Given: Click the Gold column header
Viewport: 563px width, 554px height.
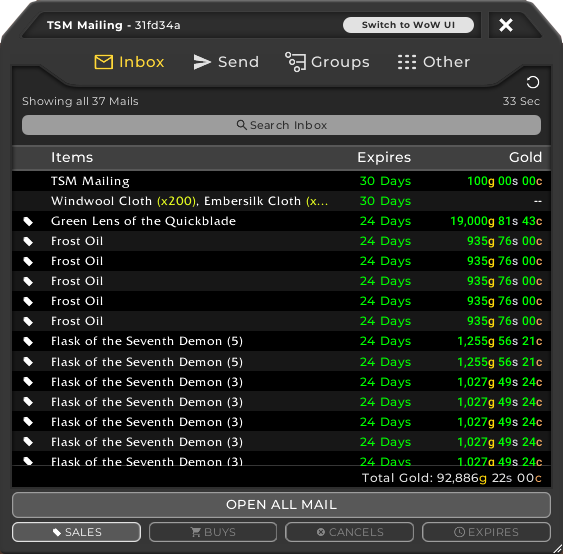Looking at the screenshot, I should [x=525, y=157].
